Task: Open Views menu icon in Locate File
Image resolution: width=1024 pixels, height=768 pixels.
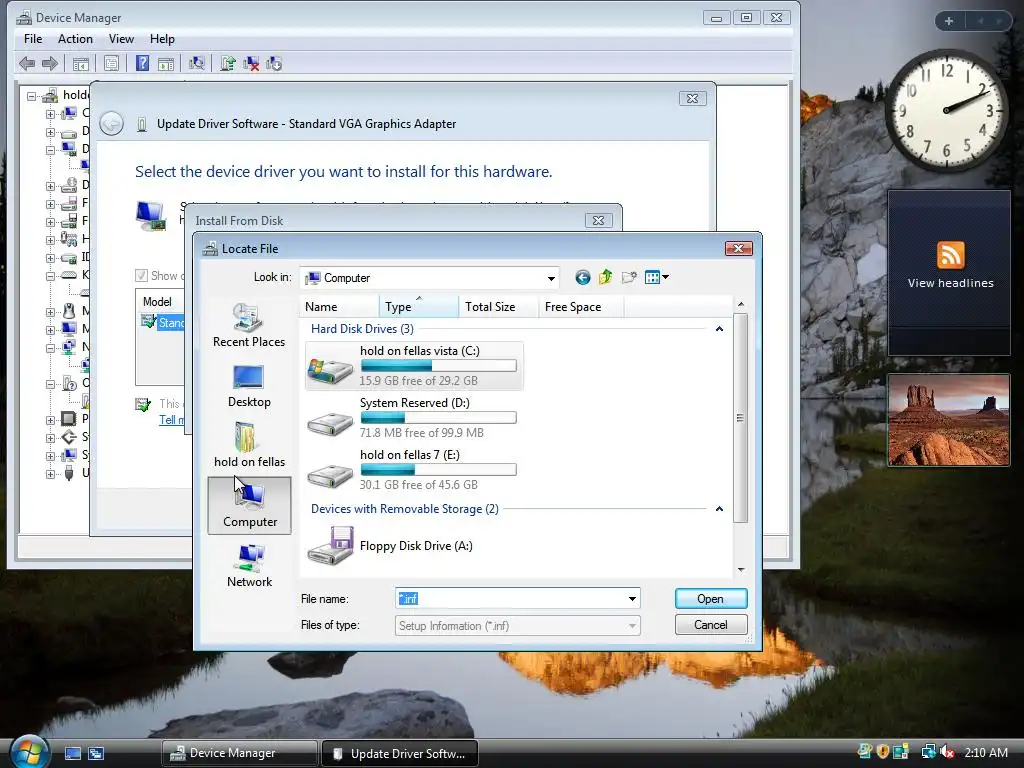Action: 656,278
